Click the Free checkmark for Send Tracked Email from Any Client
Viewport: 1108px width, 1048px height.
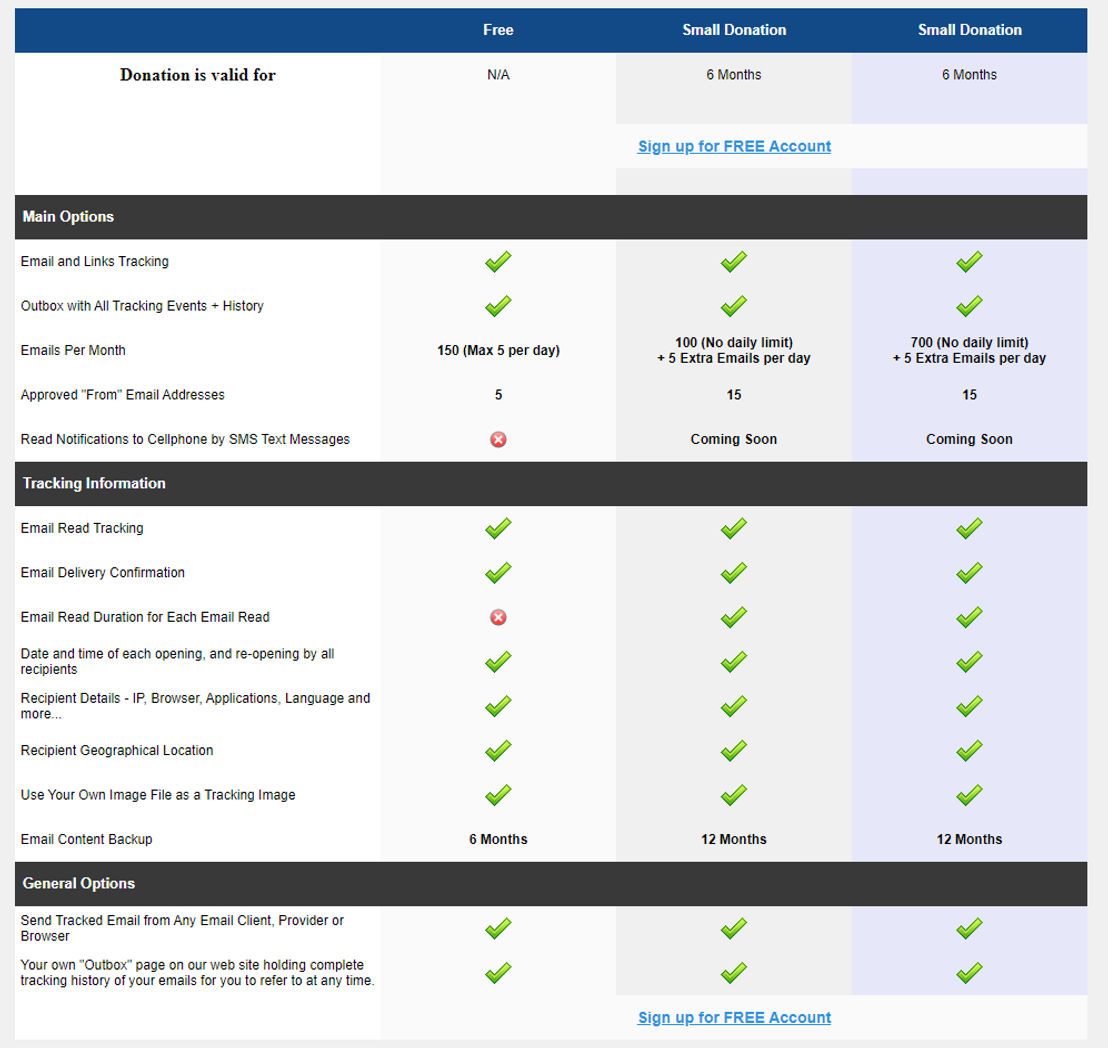[x=498, y=928]
